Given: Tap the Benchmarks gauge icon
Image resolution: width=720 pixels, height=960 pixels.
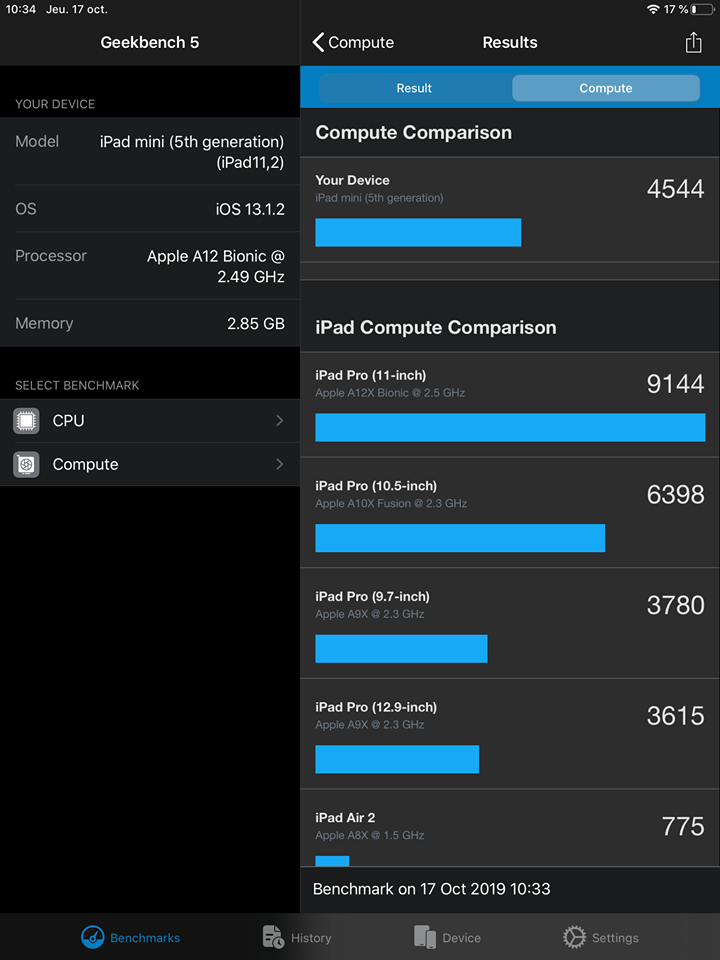Looking at the screenshot, I should [x=93, y=937].
